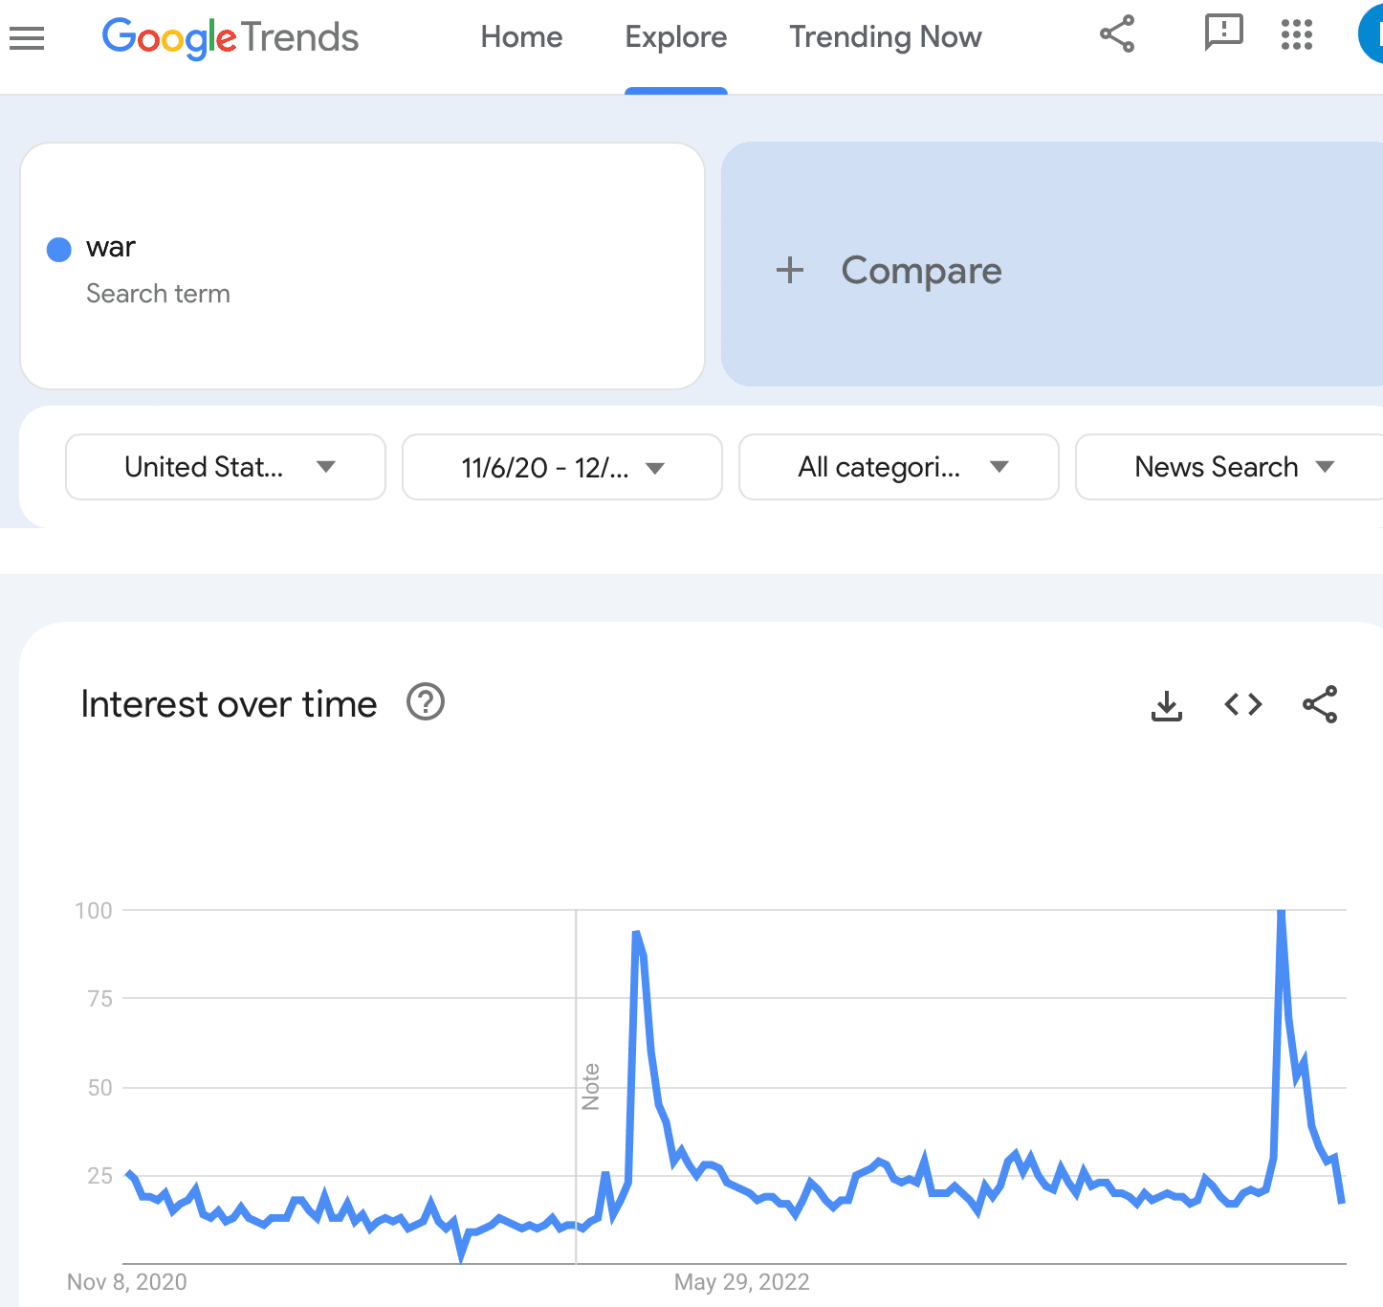The width and height of the screenshot is (1383, 1307).
Task: Expand the United States region dropdown
Action: [x=226, y=467]
